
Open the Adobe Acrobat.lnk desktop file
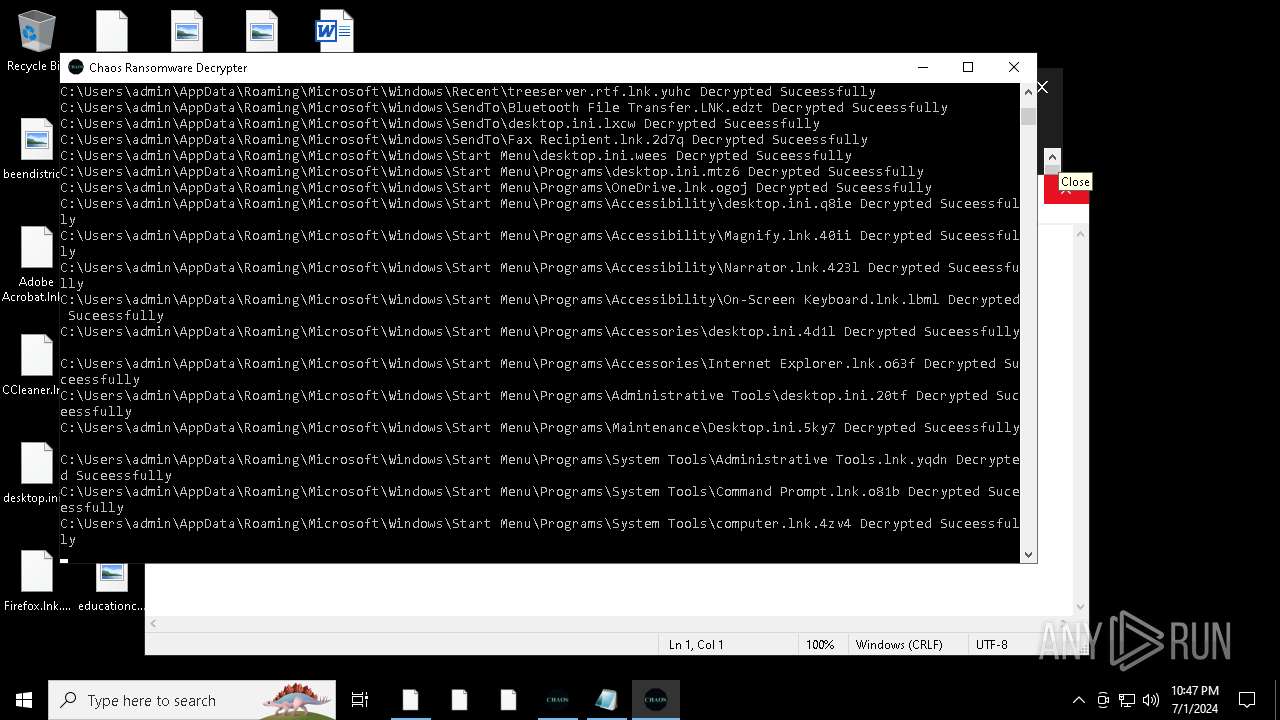tap(36, 264)
